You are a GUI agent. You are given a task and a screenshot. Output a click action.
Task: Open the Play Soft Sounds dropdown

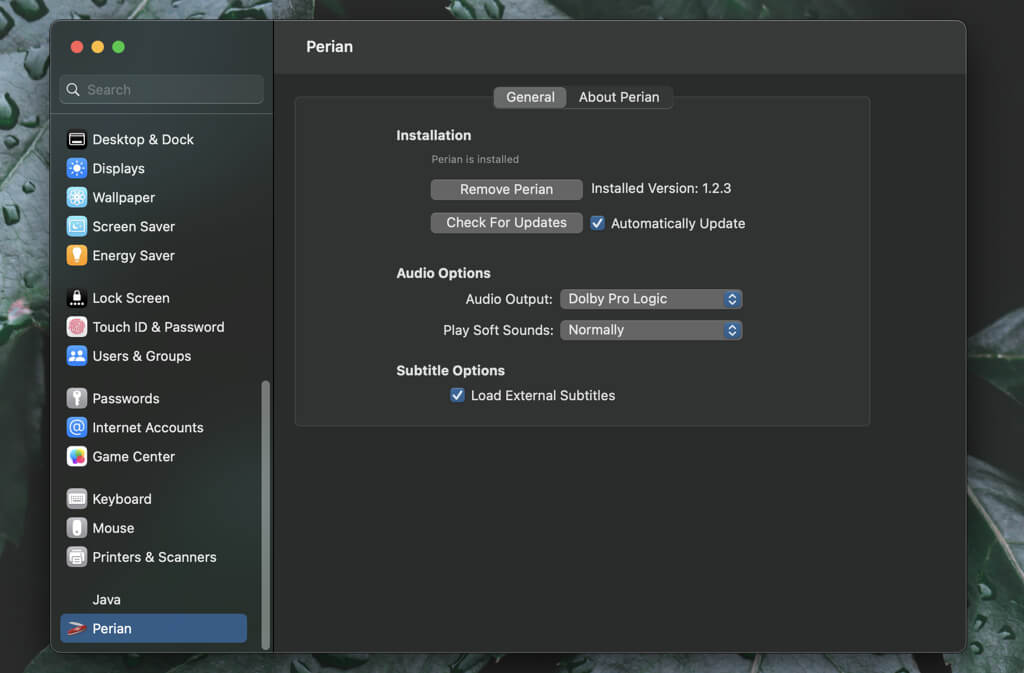point(651,330)
